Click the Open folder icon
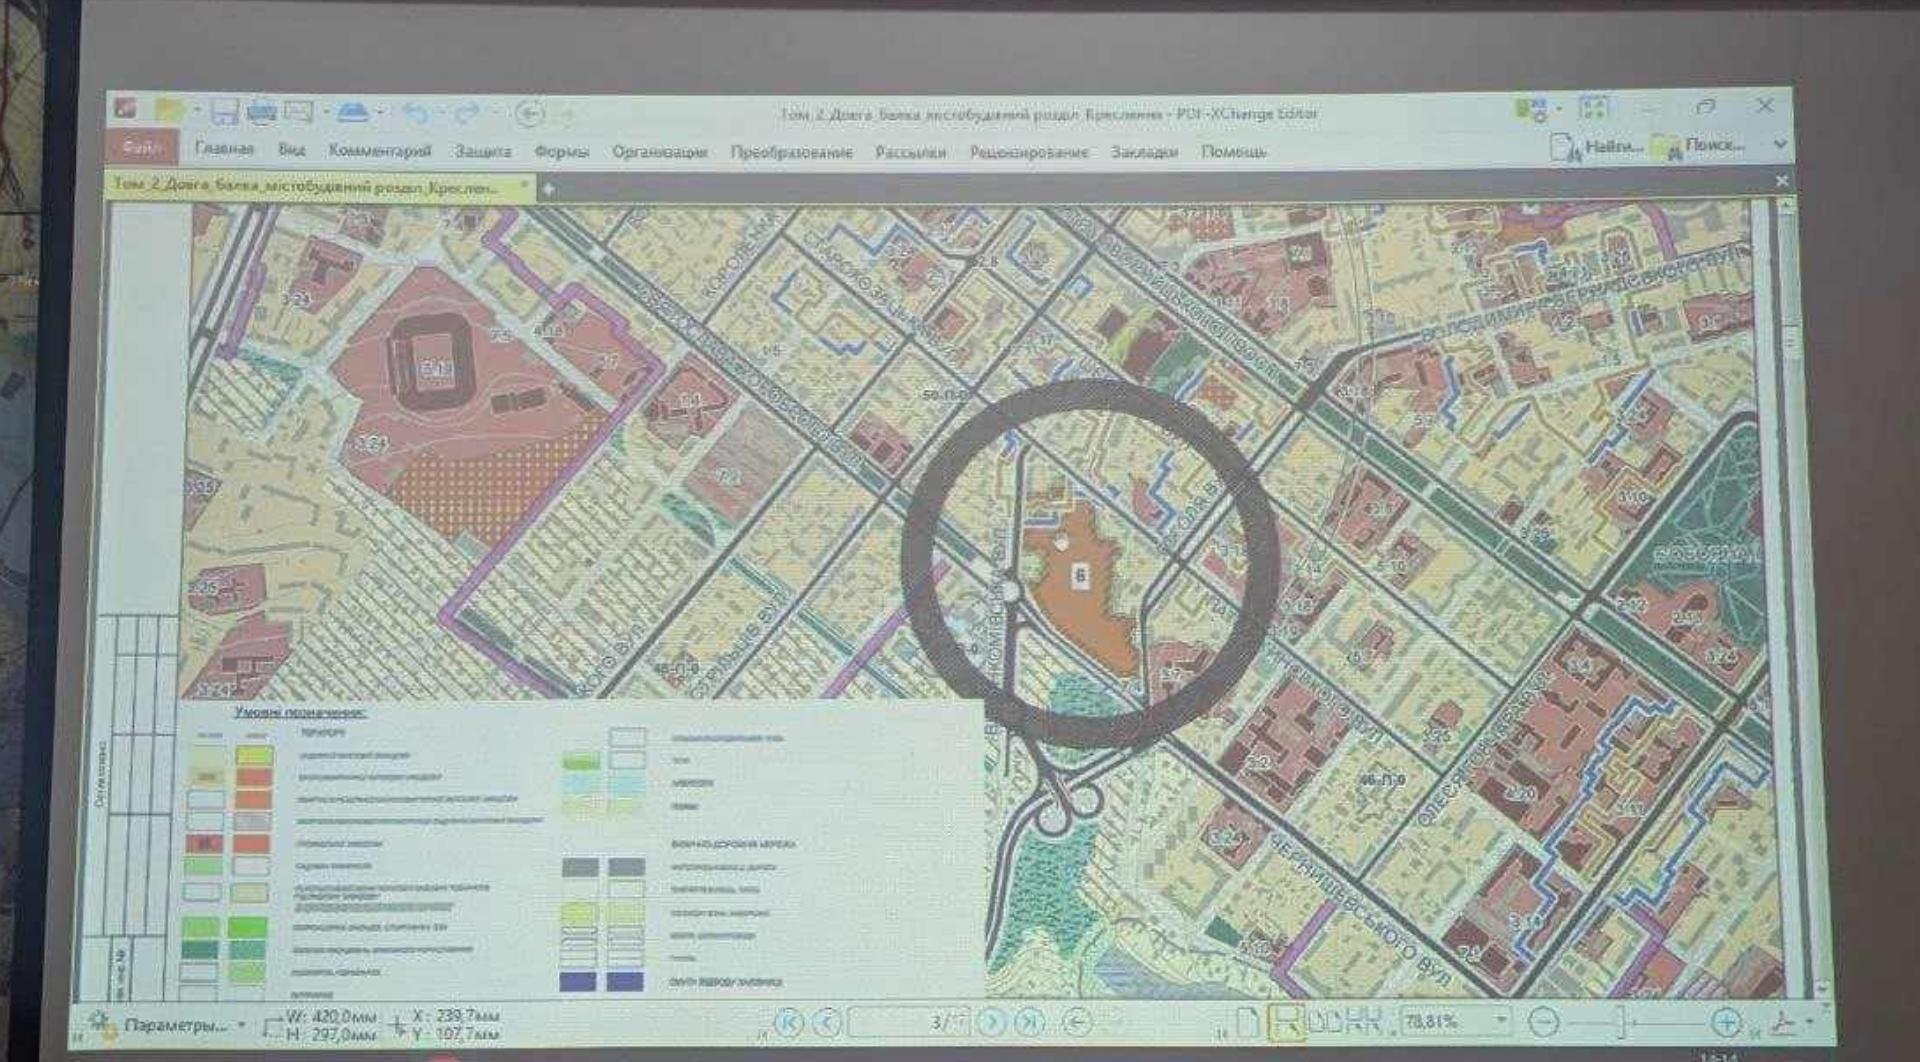The height and width of the screenshot is (1062, 1920). 171,109
